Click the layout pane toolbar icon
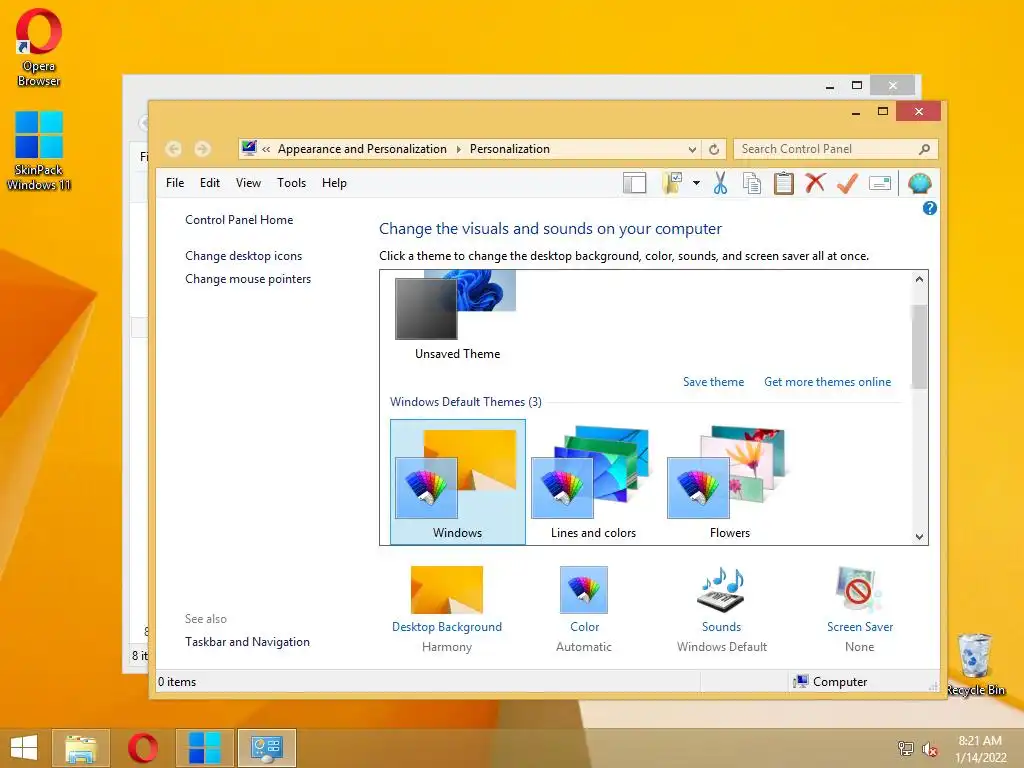The width and height of the screenshot is (1024, 768). coord(634,184)
